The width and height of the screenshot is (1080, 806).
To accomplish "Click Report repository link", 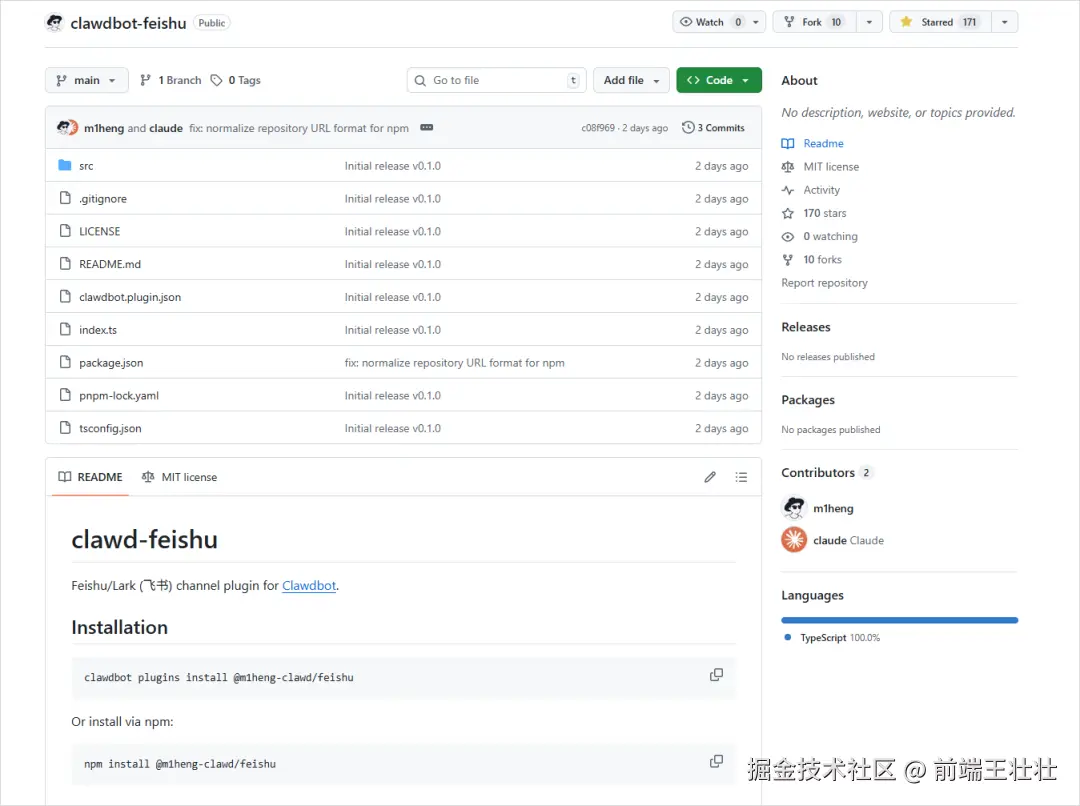I will 824,282.
